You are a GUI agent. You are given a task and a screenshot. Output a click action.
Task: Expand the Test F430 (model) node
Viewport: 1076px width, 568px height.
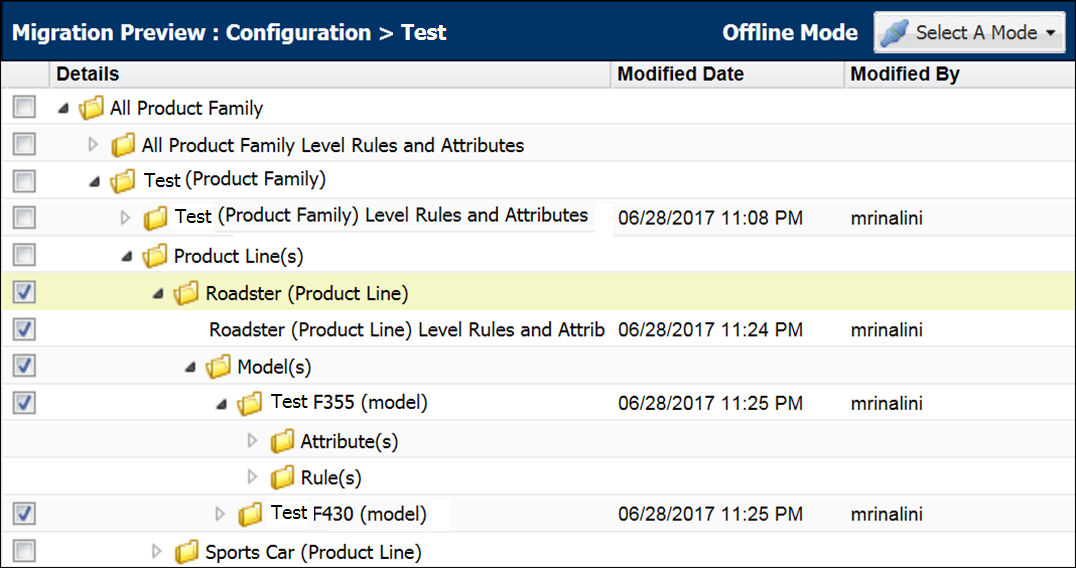[221, 514]
